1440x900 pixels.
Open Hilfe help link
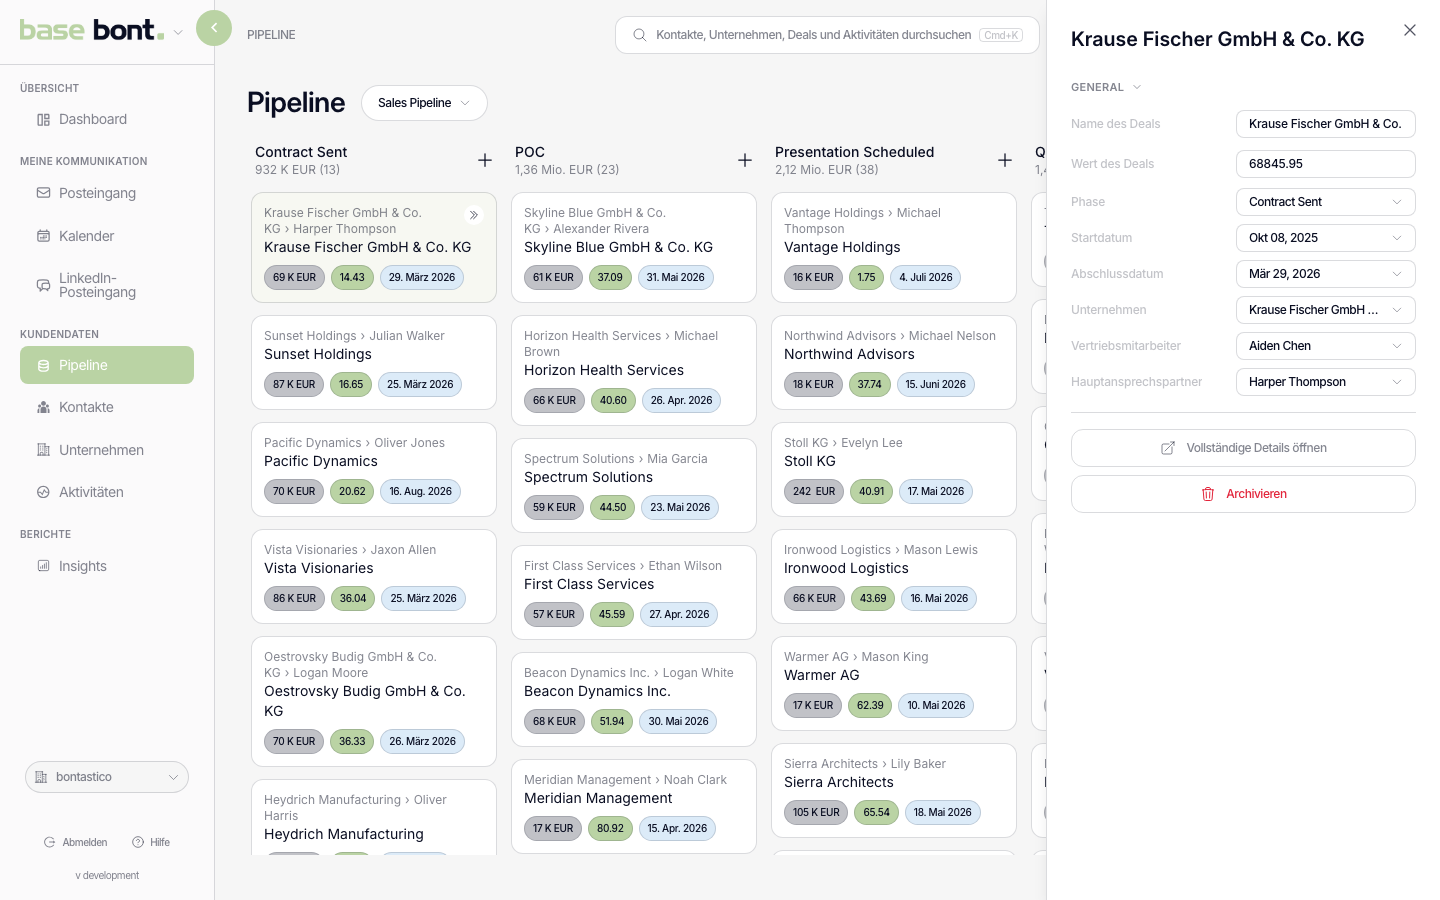click(x=151, y=842)
